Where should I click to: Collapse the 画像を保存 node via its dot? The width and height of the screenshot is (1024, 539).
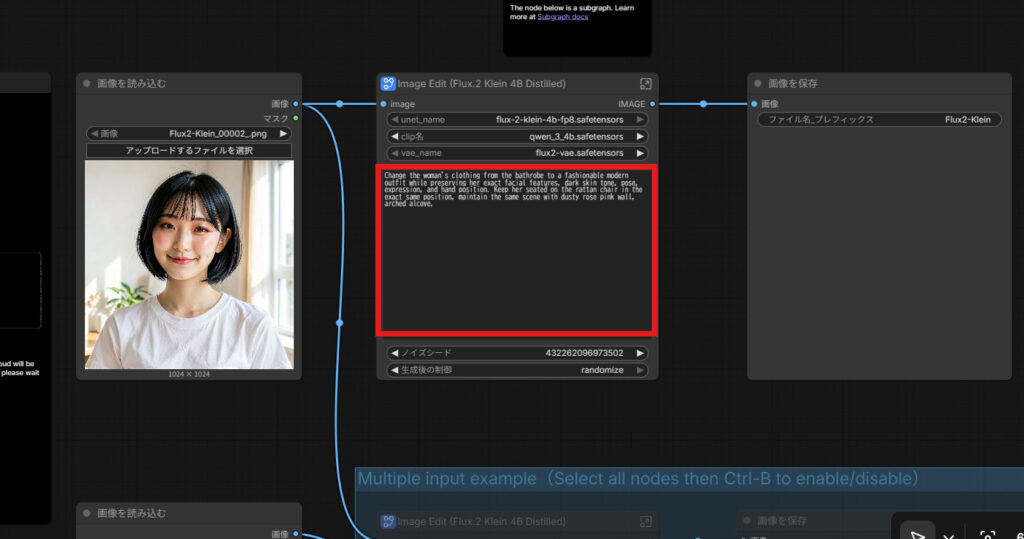[x=758, y=84]
